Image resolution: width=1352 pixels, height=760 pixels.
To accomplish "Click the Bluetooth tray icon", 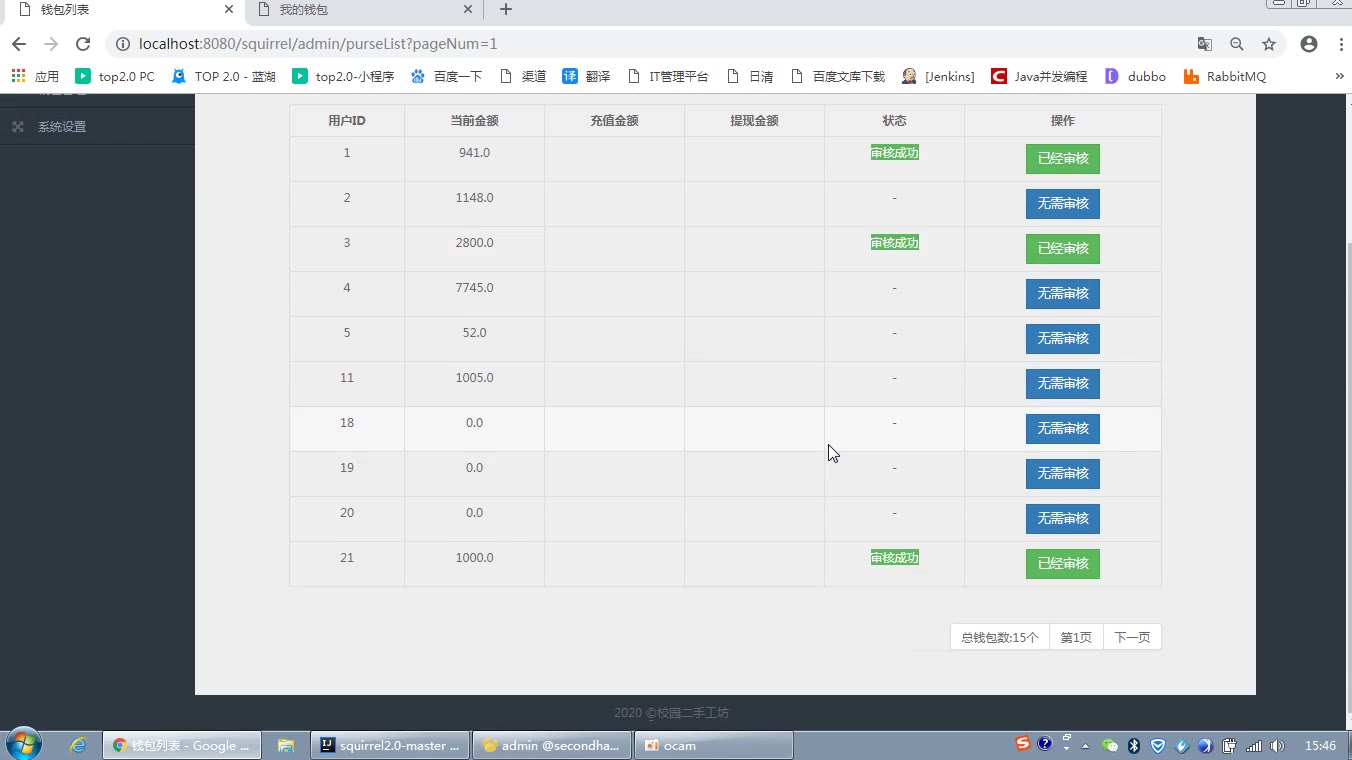I will coord(1134,745).
